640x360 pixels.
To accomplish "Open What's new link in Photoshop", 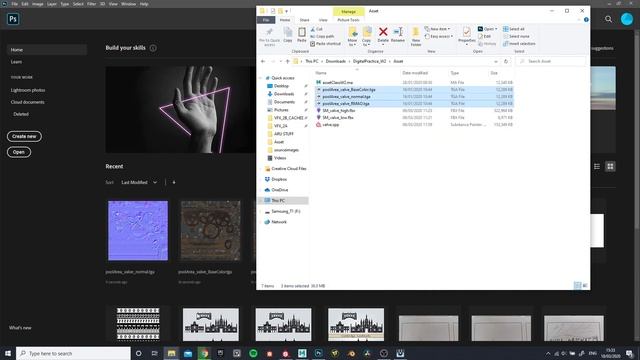I will coord(20,328).
